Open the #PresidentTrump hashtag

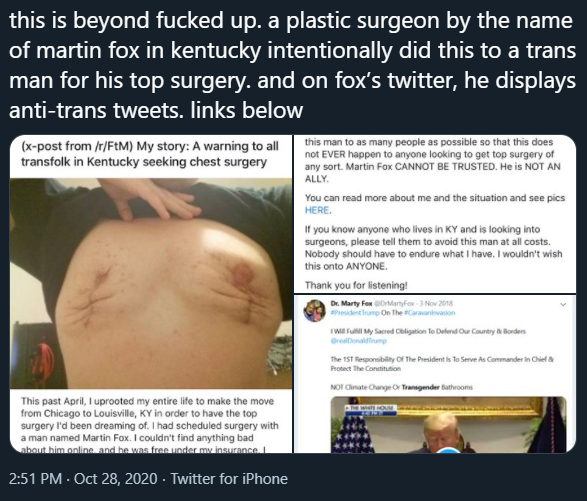click(x=355, y=313)
